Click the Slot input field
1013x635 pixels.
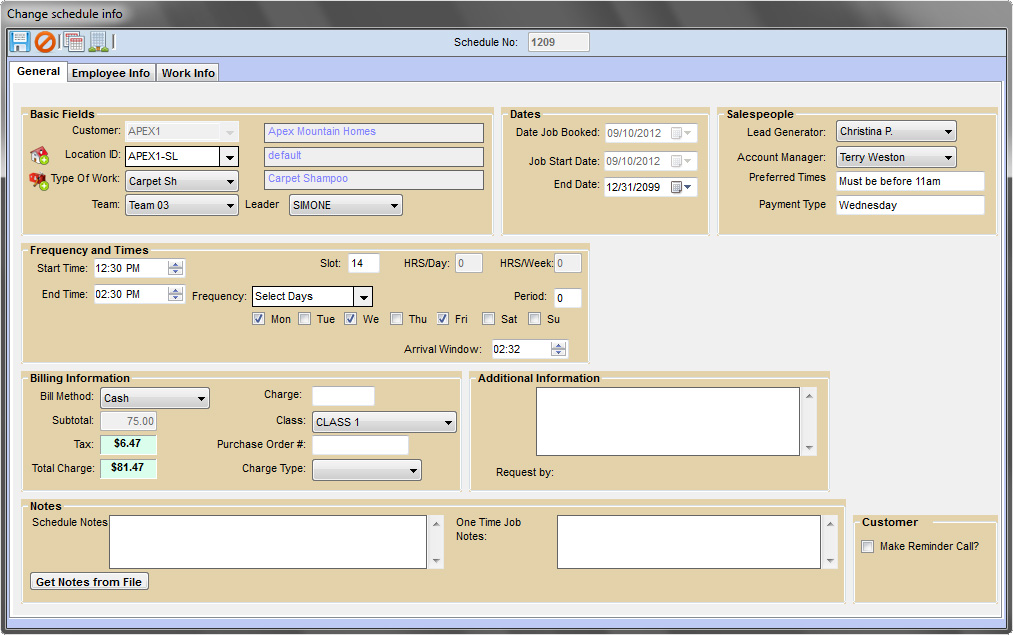364,263
